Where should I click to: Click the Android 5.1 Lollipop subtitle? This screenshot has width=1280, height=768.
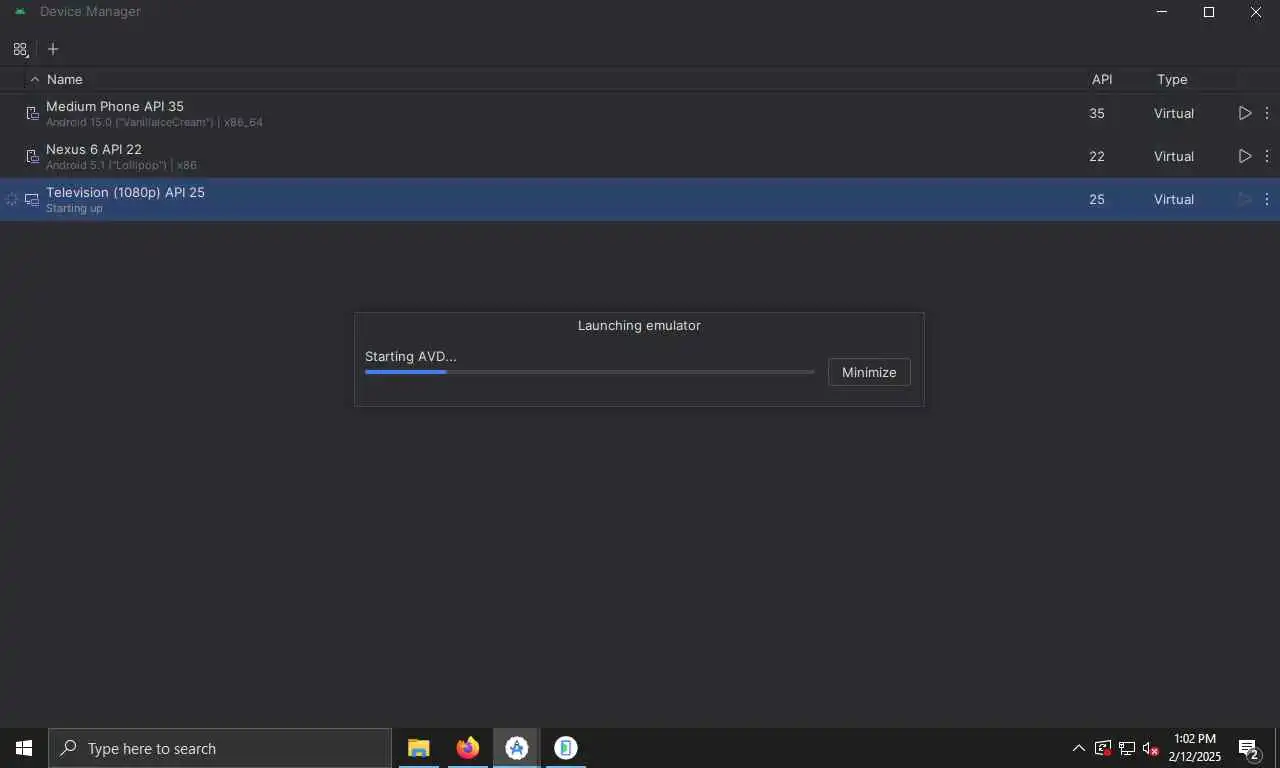pyautogui.click(x=121, y=165)
